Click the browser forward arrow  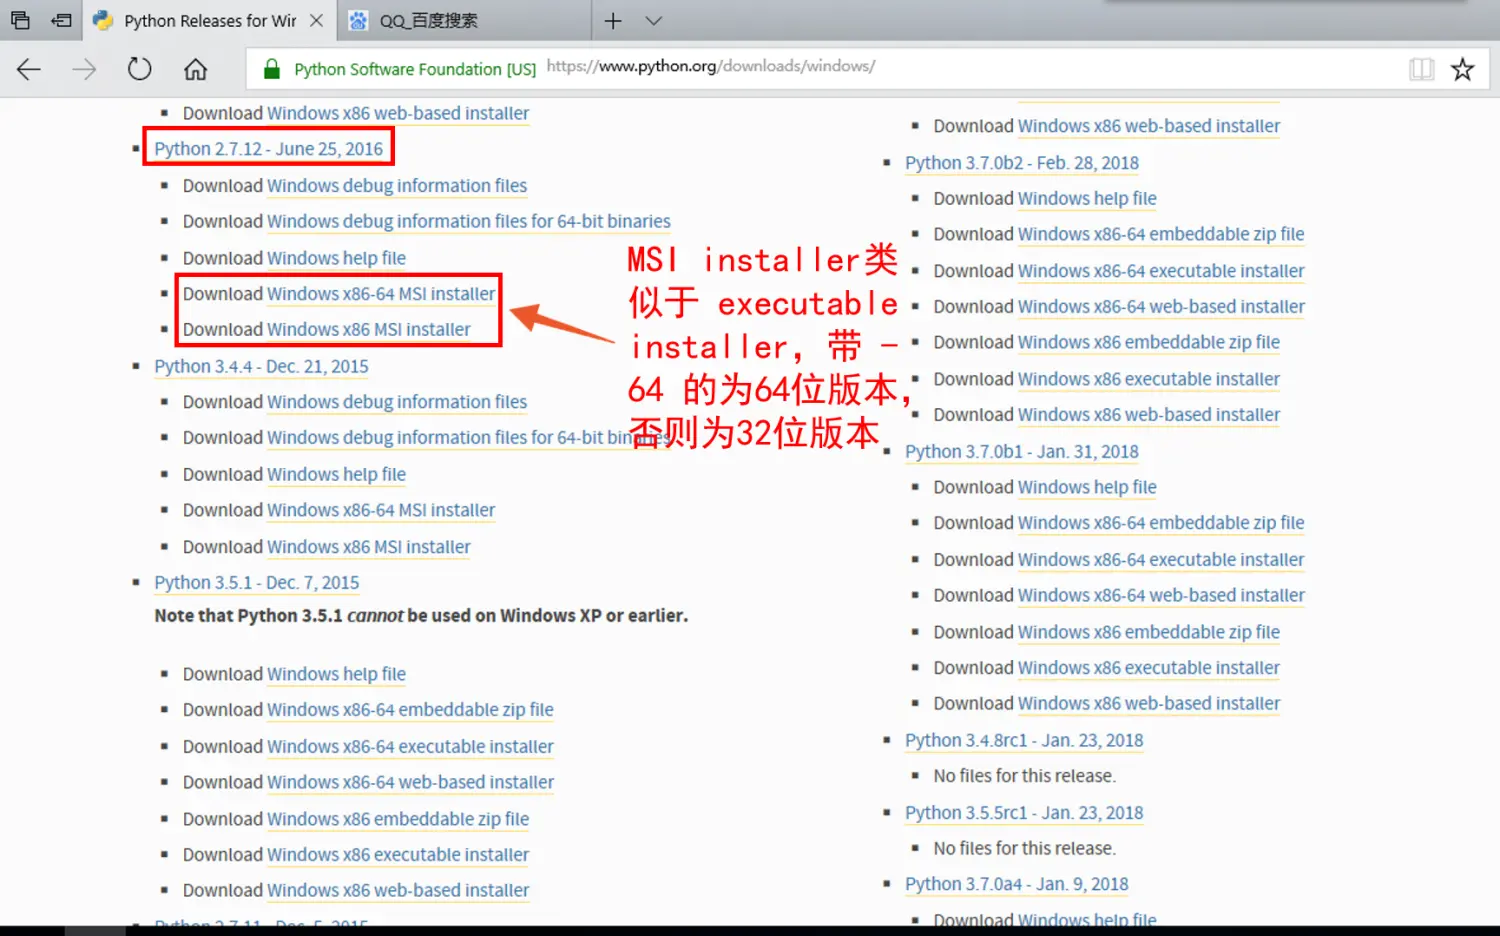tap(84, 69)
